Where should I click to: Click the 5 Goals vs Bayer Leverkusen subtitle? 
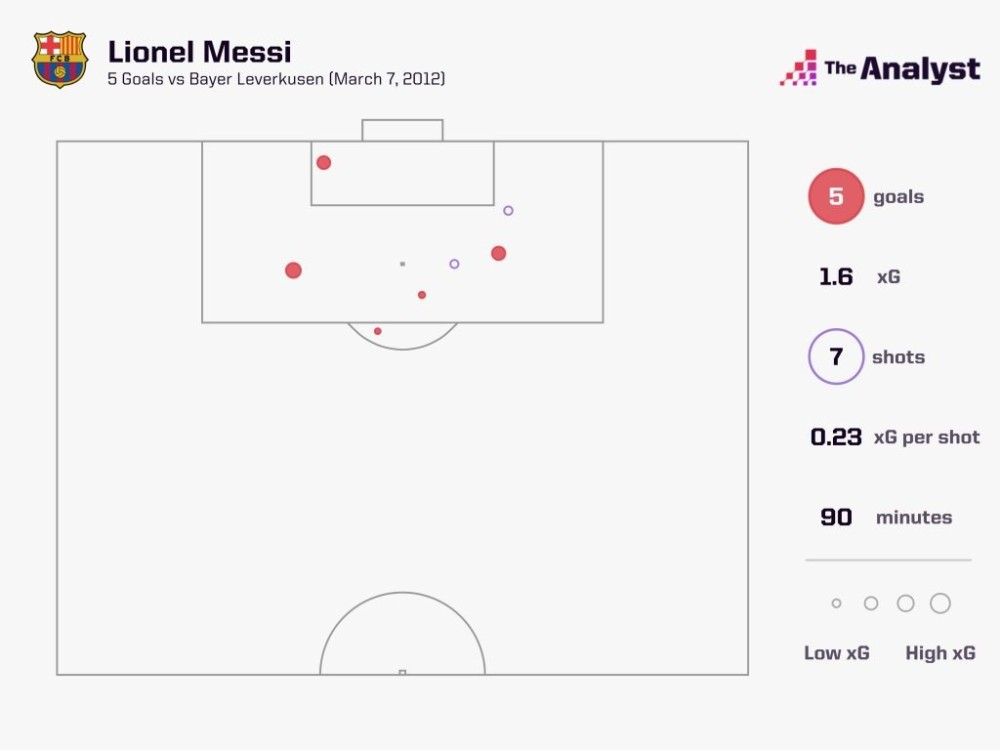coord(276,79)
